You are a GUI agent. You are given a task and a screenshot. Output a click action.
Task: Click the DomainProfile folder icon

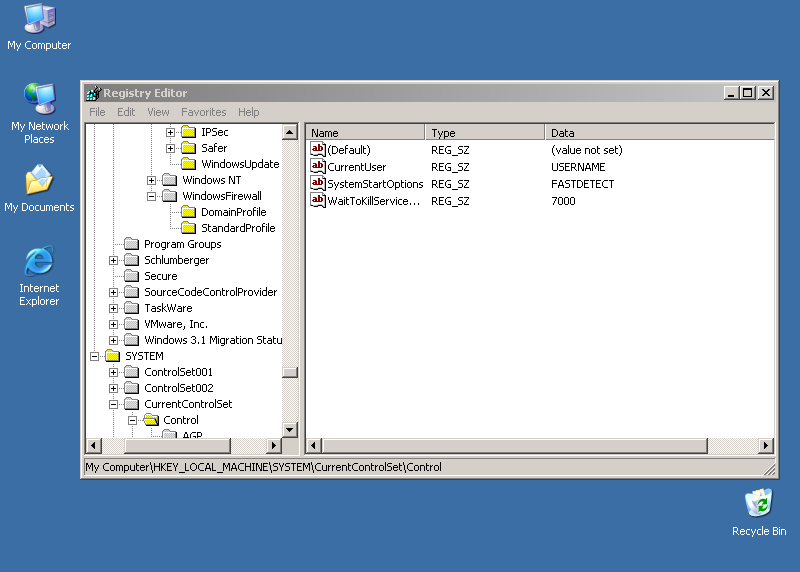pyautogui.click(x=189, y=212)
